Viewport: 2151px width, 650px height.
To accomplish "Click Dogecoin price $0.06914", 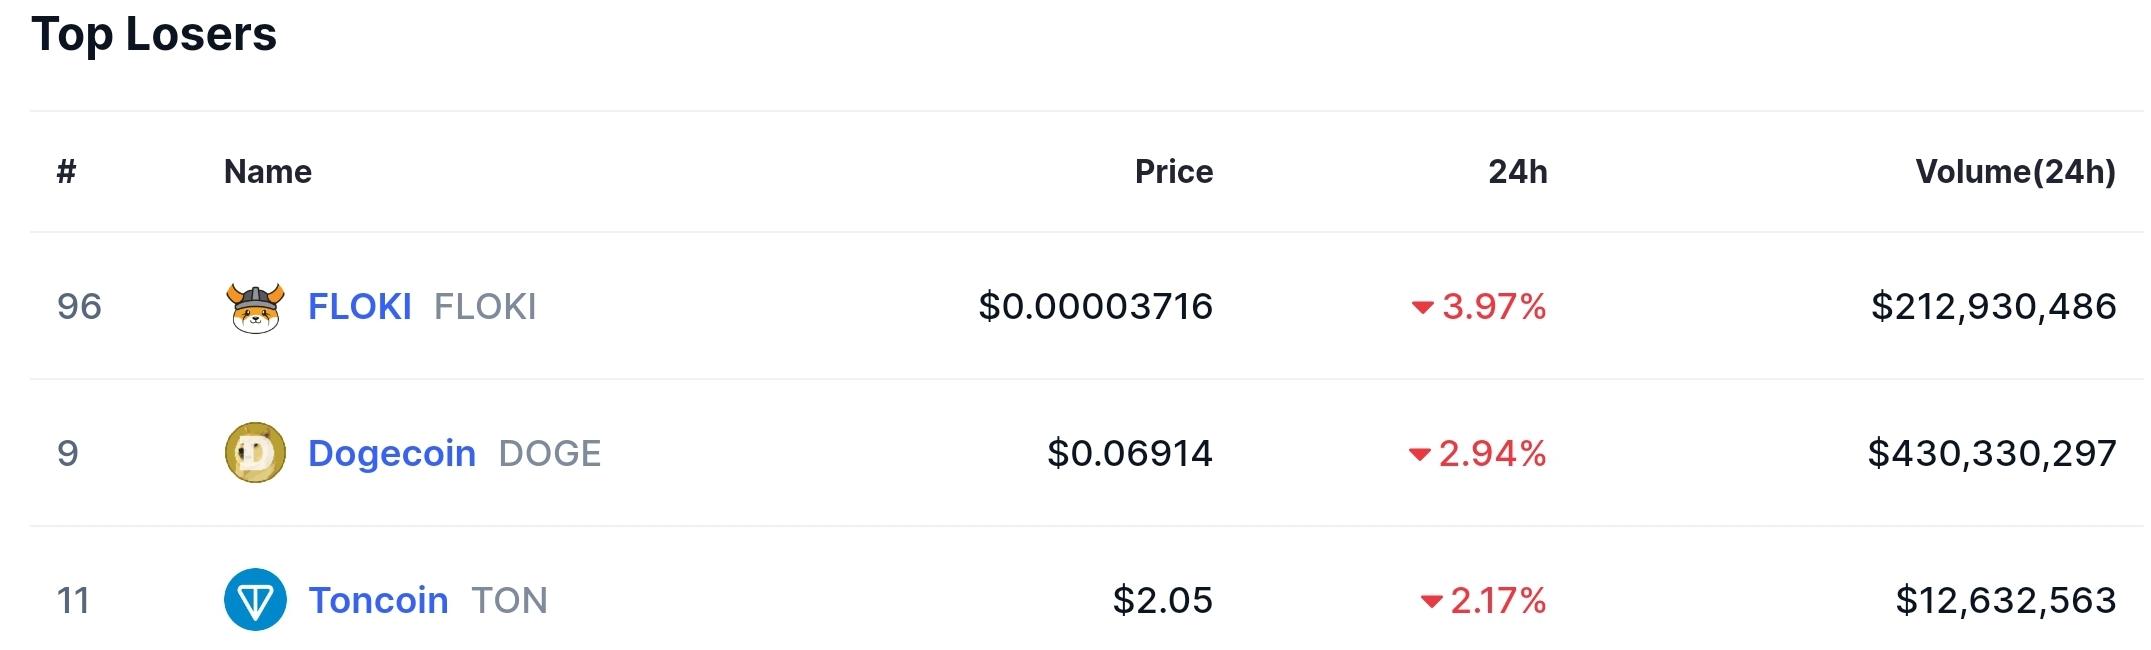I will pos(1130,454).
